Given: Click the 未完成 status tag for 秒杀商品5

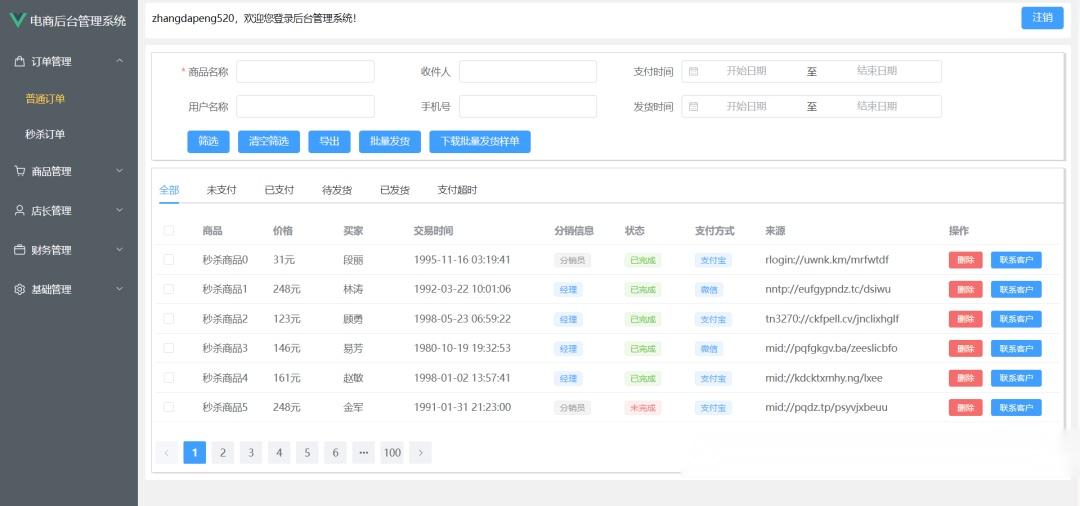Looking at the screenshot, I should point(643,408).
